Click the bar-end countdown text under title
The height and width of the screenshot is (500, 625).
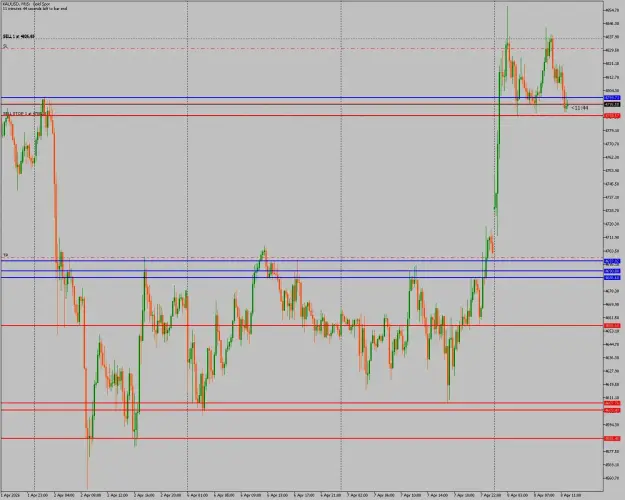click(35, 8)
